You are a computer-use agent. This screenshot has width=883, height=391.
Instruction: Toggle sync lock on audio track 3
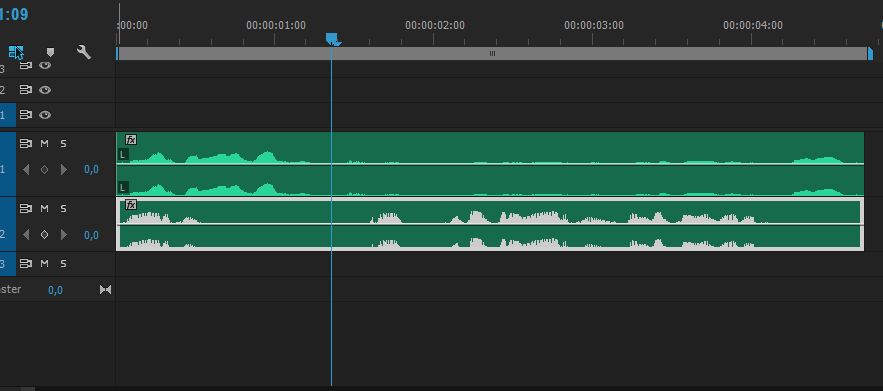26,263
